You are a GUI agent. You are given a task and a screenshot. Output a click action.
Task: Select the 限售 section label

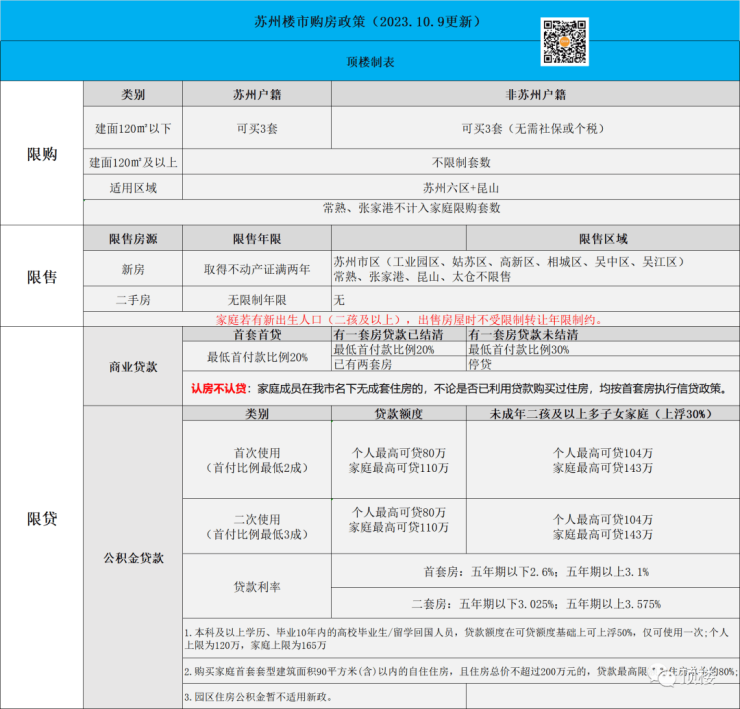[x=41, y=278]
